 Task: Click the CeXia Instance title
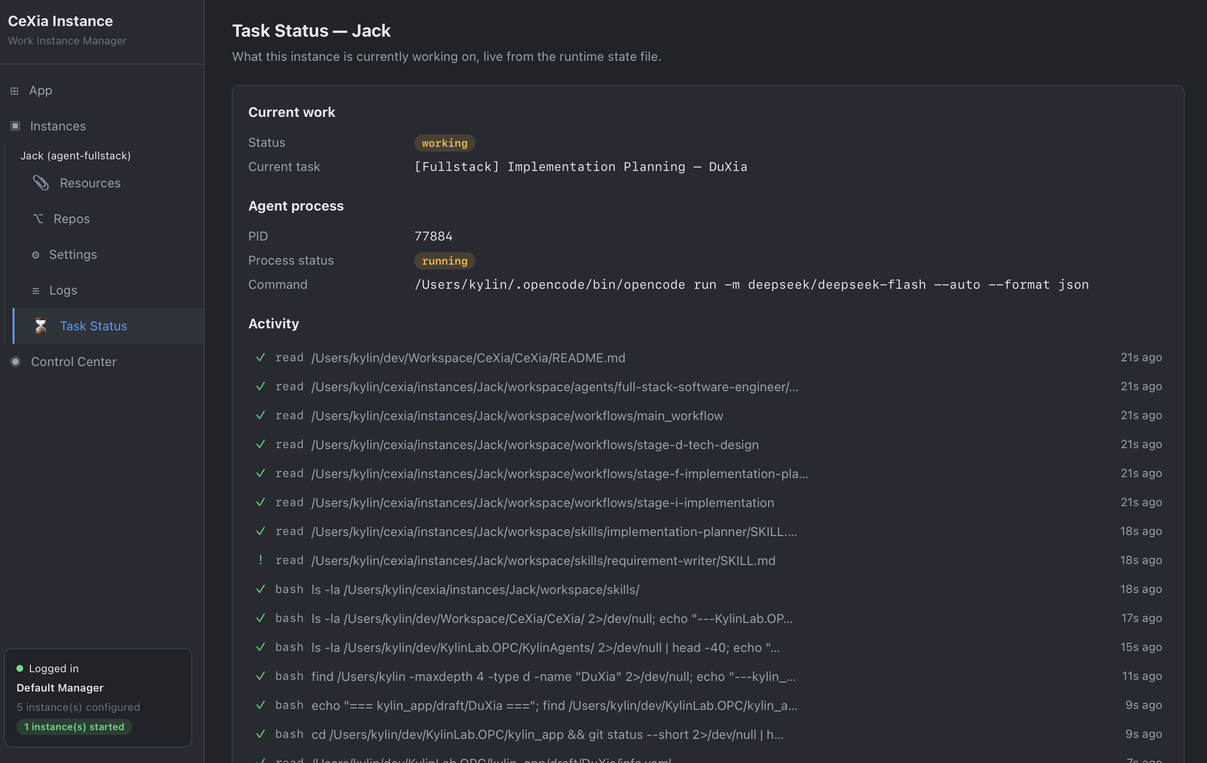point(60,21)
